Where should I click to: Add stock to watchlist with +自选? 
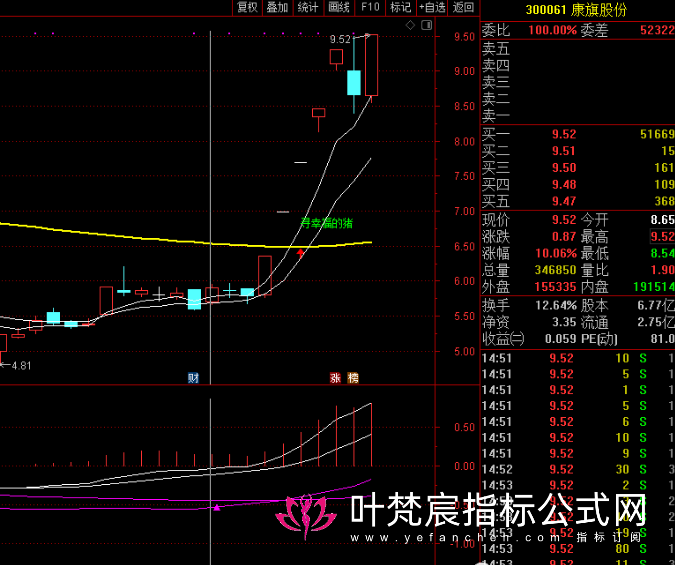coord(433,7)
